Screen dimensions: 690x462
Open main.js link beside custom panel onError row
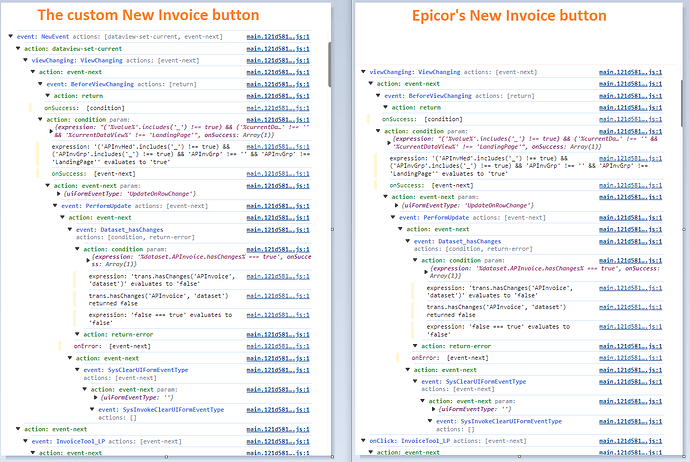pos(278,346)
